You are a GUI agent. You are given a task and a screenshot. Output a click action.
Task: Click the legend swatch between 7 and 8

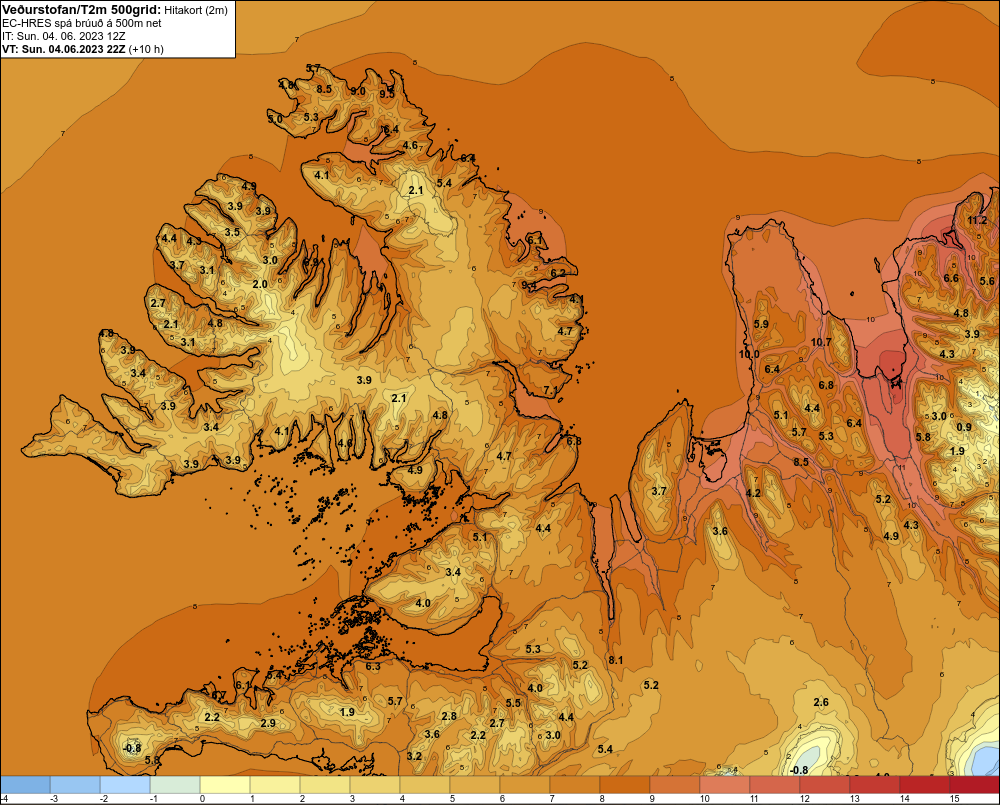[575, 785]
